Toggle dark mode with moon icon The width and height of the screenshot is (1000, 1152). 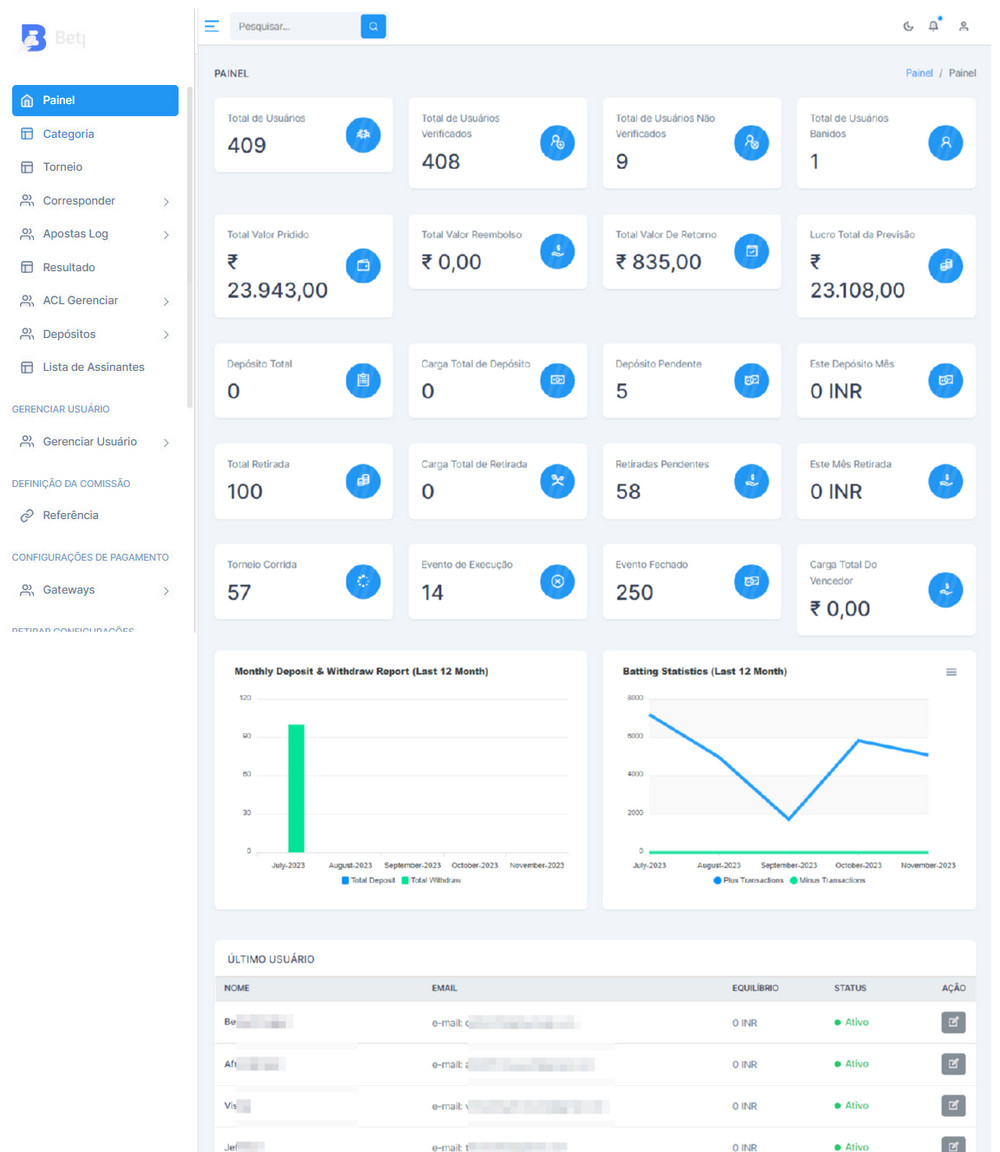(x=908, y=27)
